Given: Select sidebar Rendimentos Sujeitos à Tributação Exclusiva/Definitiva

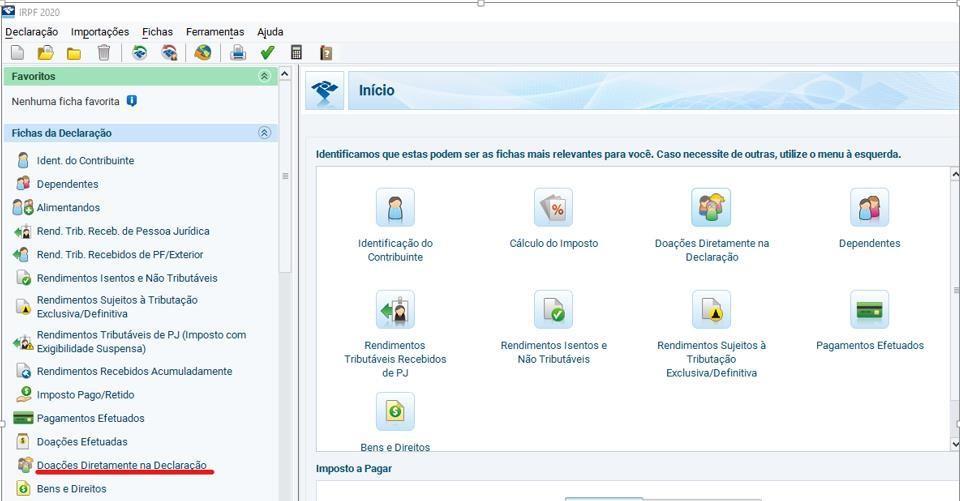Looking at the screenshot, I should (x=117, y=307).
